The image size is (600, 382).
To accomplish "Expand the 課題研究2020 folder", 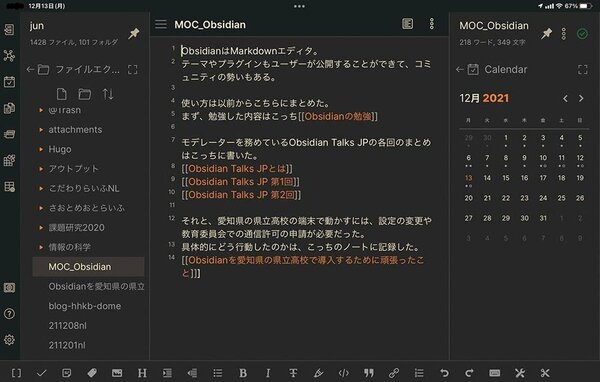I will click(x=72, y=227).
